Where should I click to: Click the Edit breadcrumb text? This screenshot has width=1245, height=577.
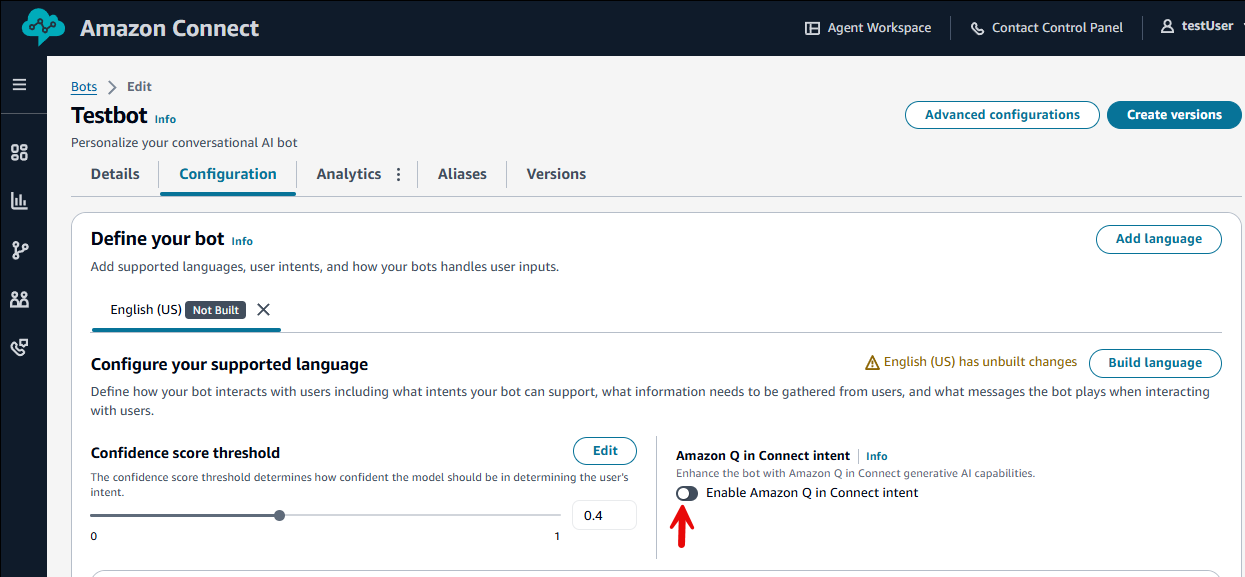pos(139,87)
